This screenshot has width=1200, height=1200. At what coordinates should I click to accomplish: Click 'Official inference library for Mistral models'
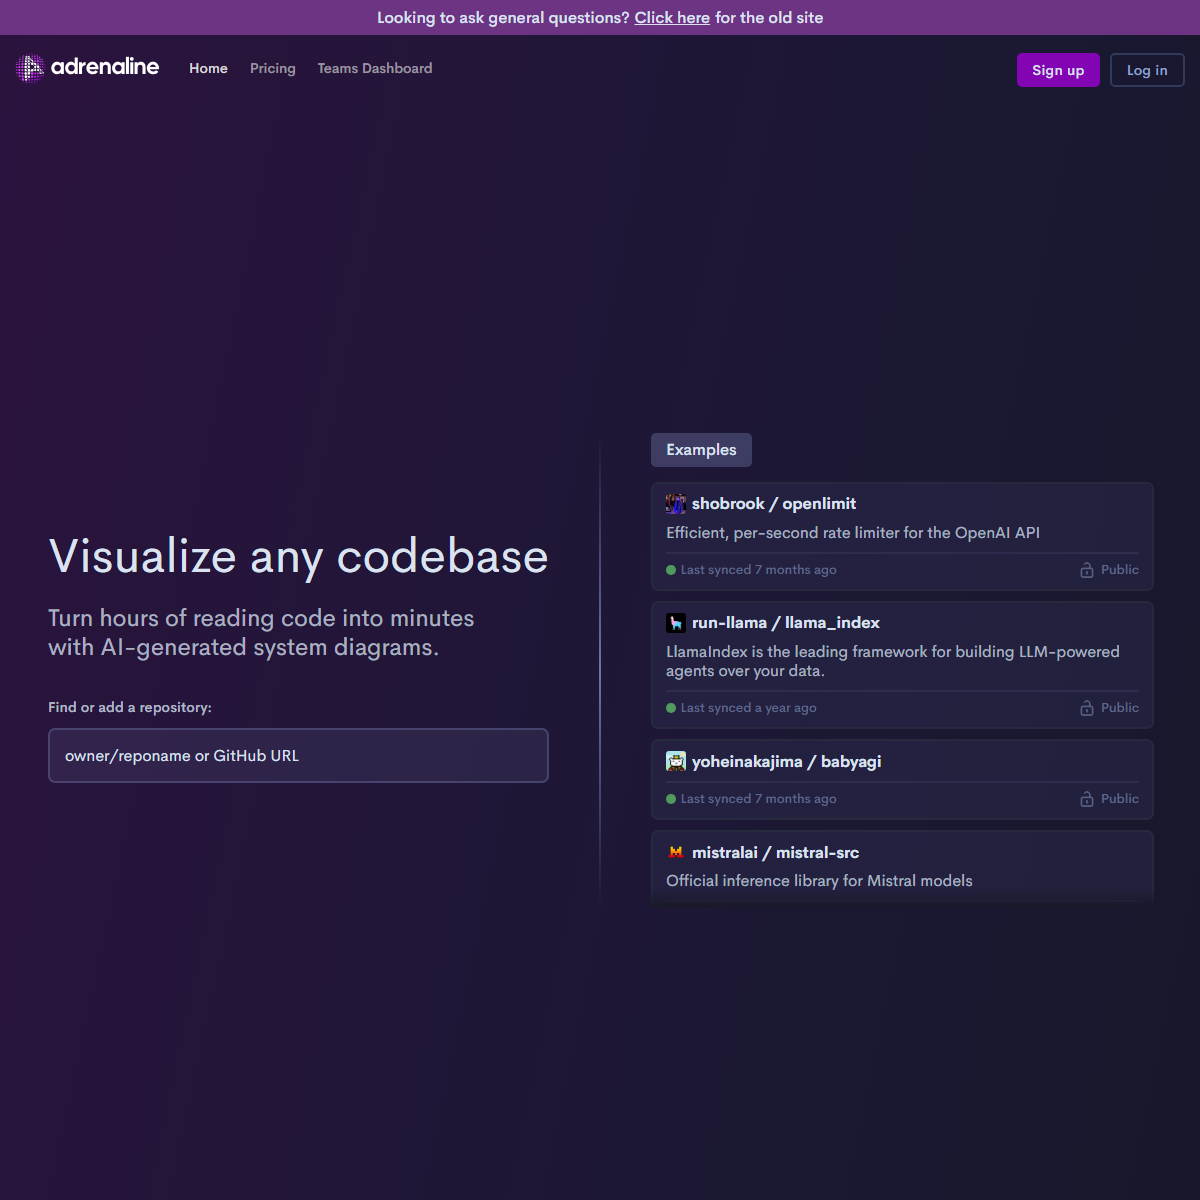(819, 881)
